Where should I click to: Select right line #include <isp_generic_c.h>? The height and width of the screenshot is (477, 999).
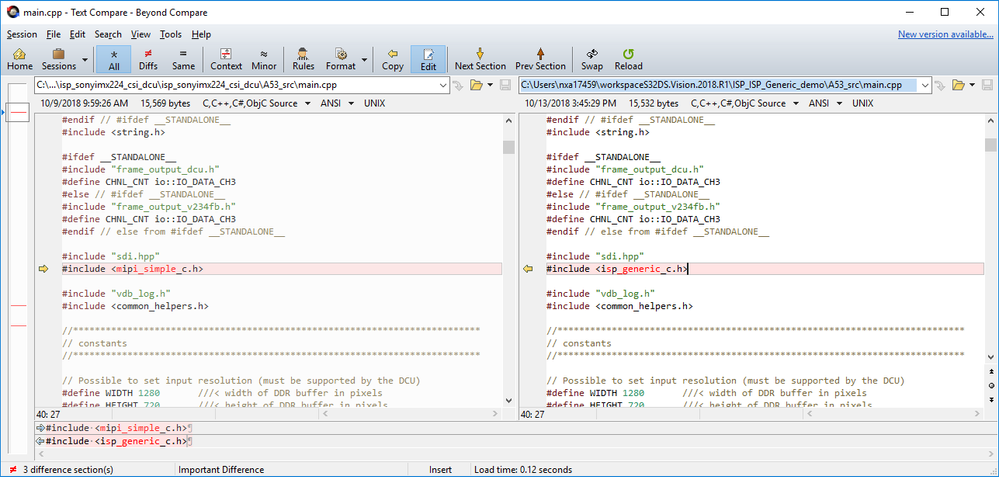point(765,269)
